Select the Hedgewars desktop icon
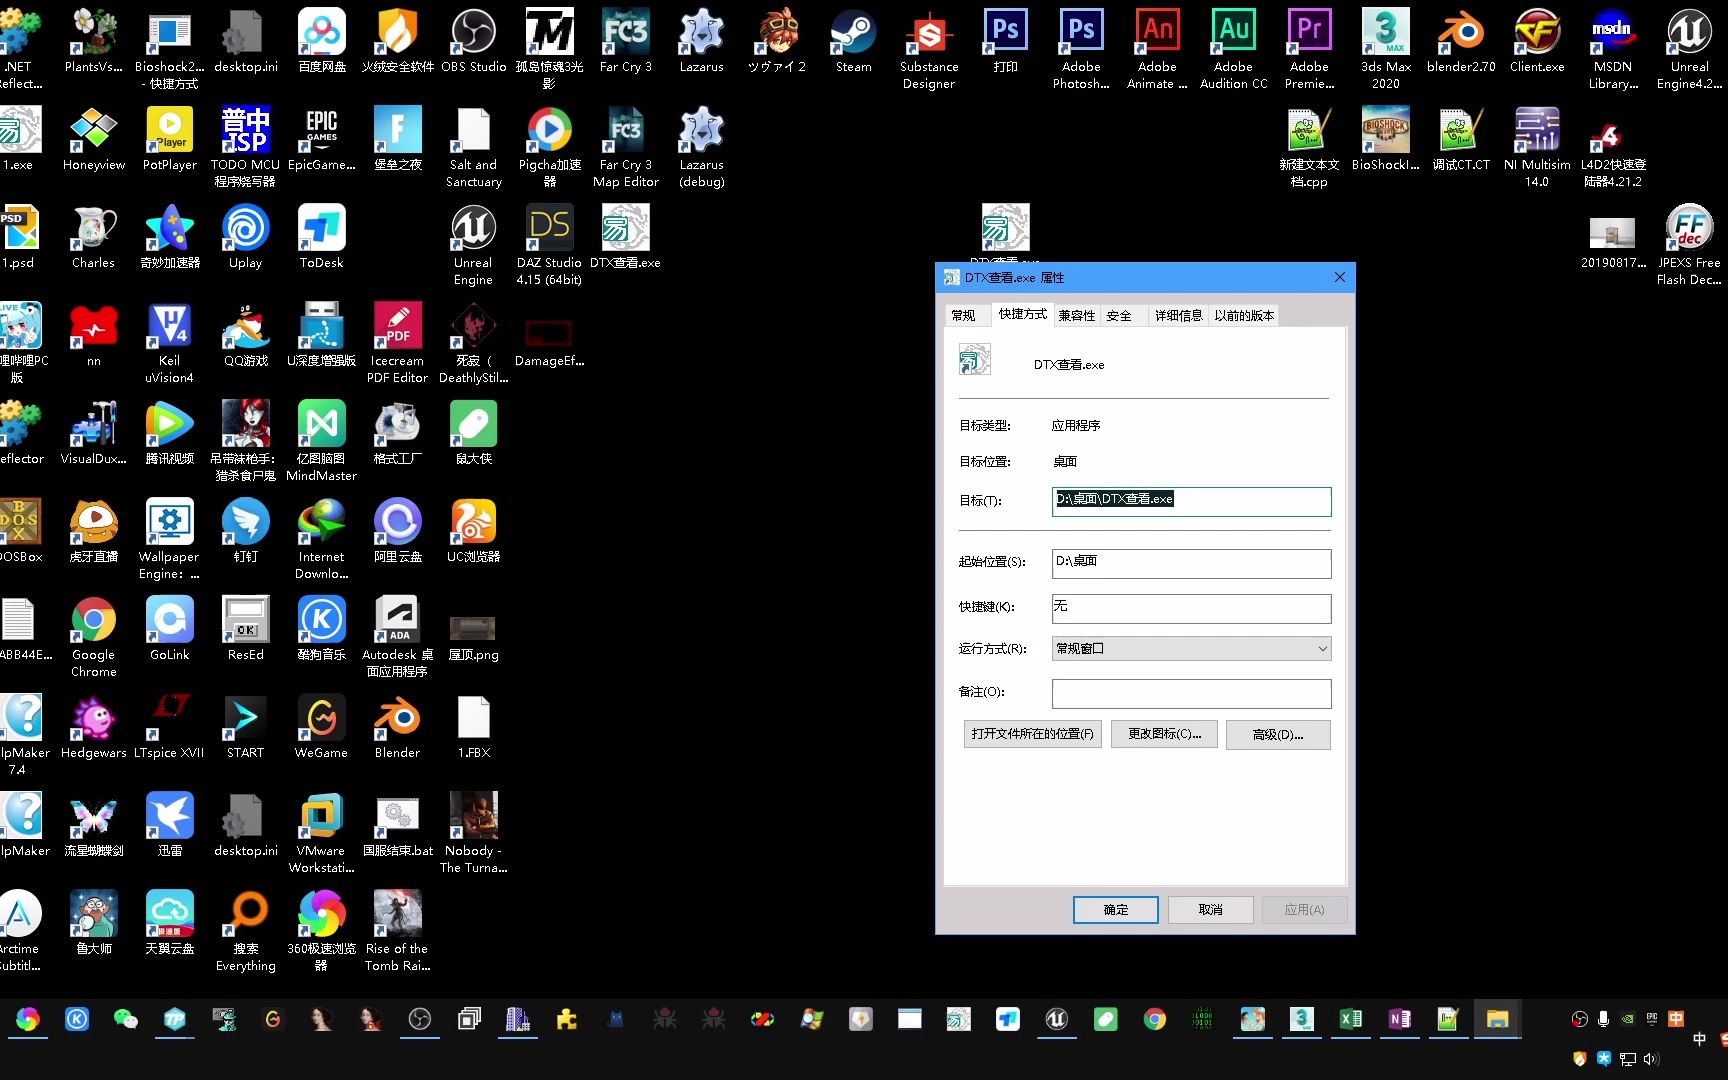Image resolution: width=1728 pixels, height=1080 pixels. click(93, 728)
